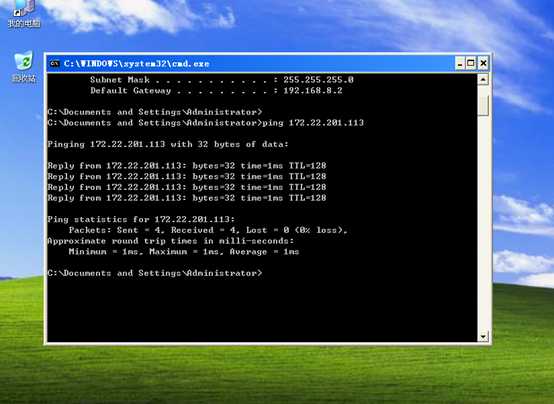Click the Subnet Mask 255.255.255.0 line
Screen dimensions: 554x404
222,80
